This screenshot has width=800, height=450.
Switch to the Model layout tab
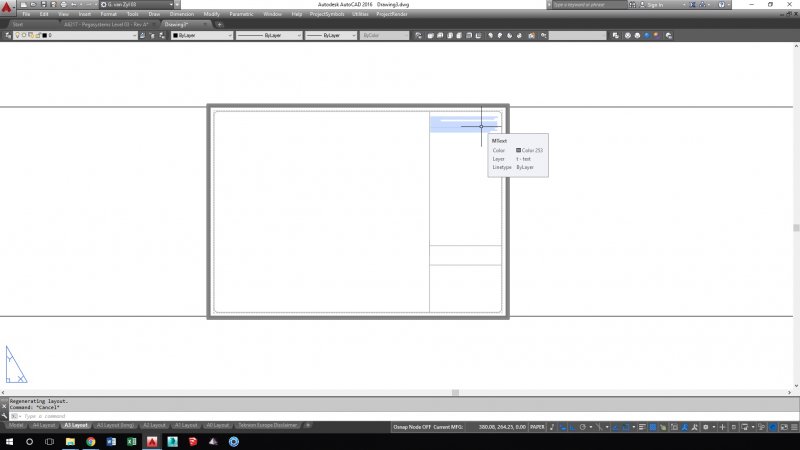coord(16,425)
